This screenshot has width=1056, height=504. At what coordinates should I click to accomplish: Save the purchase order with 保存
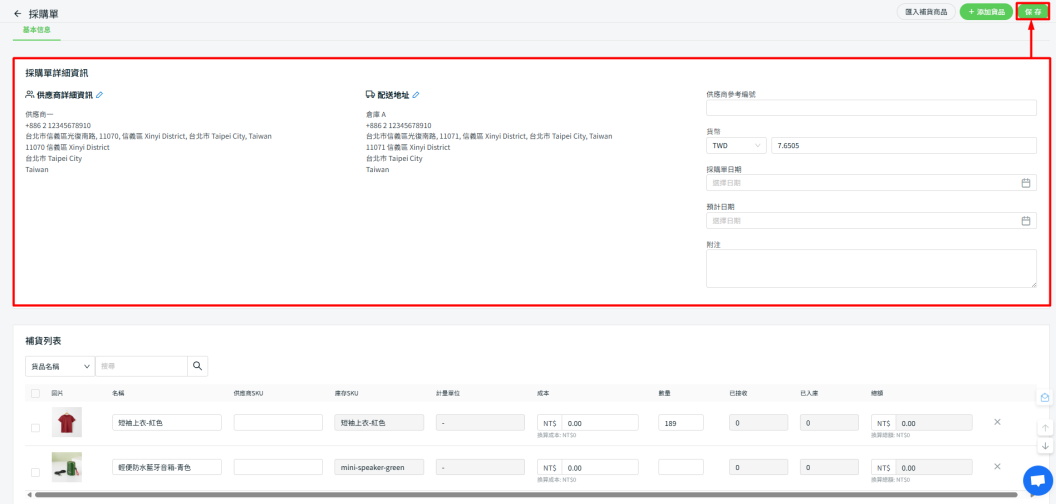pos(1033,12)
